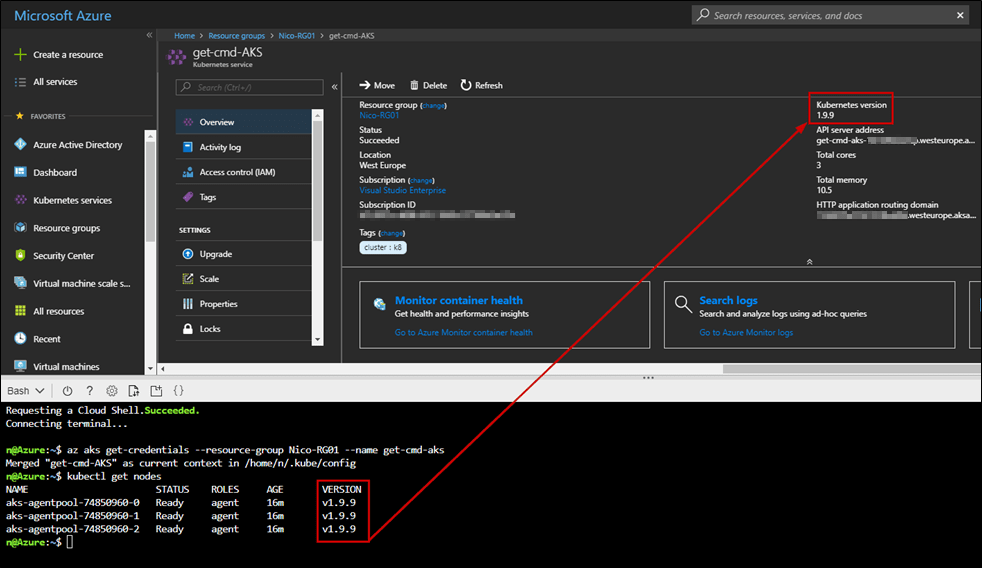Follow the Nico-RG01 resource group link
The height and width of the screenshot is (568, 982).
pyautogui.click(x=379, y=115)
